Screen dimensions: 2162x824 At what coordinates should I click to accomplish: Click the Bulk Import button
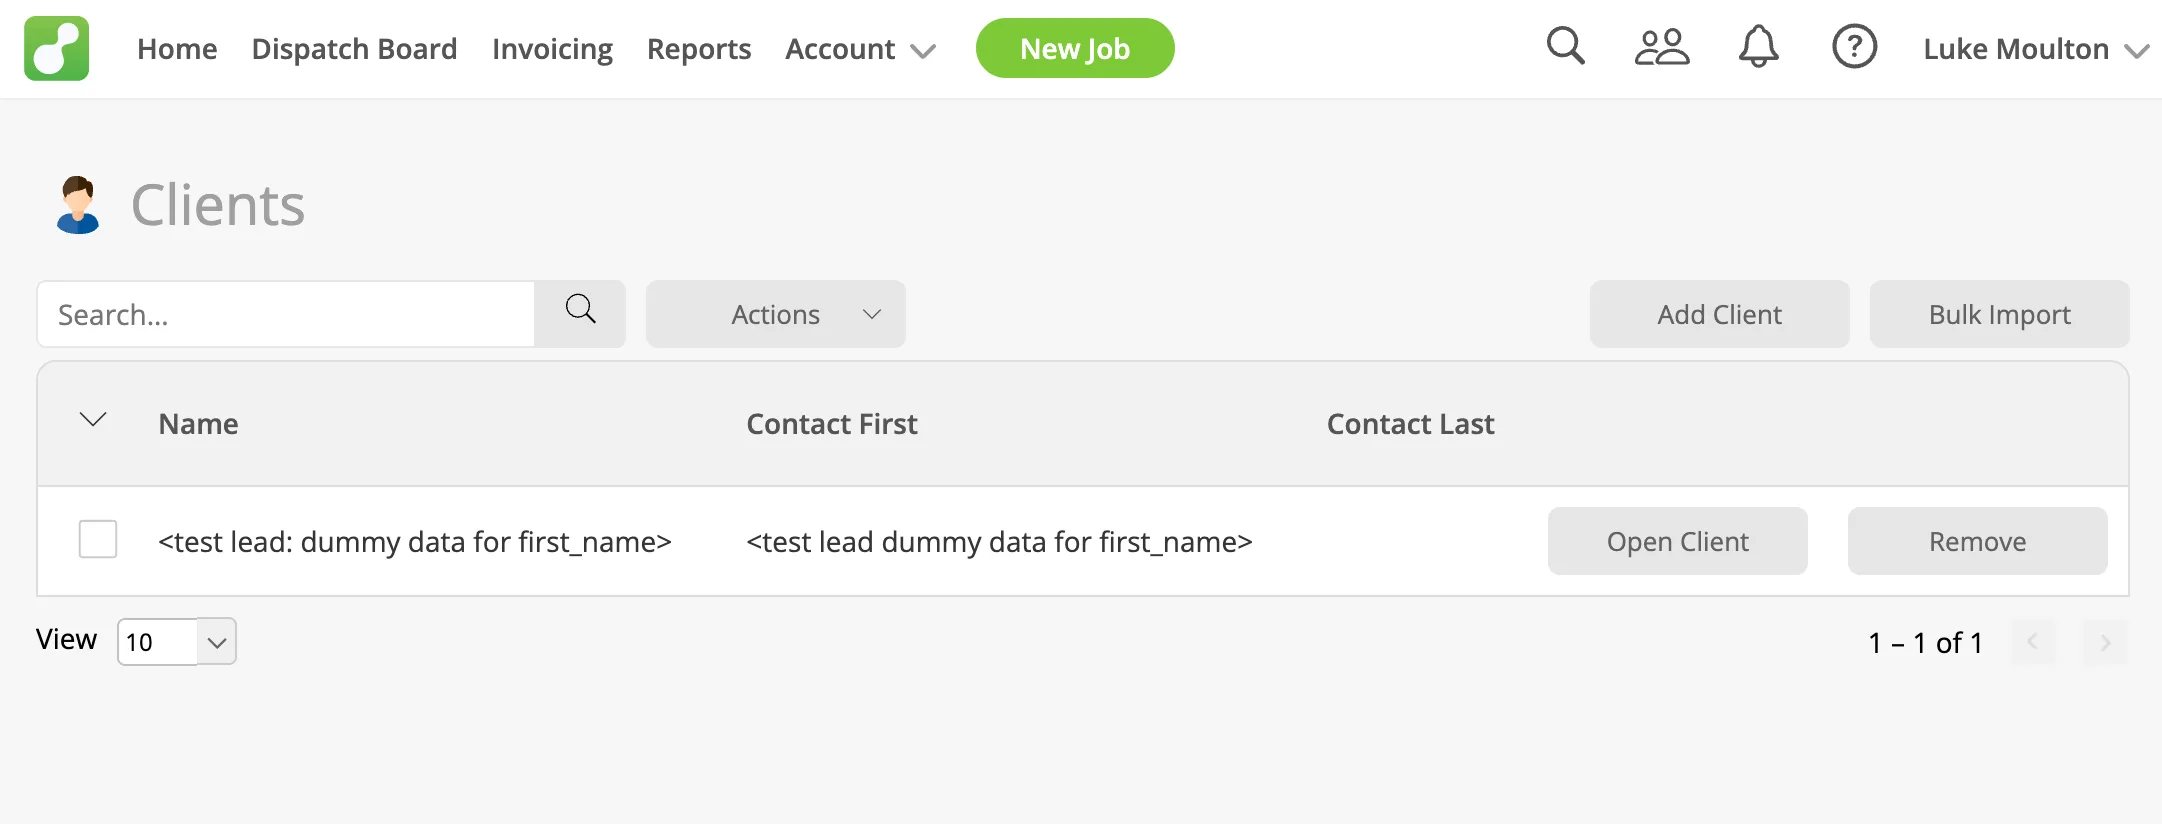[2000, 314]
